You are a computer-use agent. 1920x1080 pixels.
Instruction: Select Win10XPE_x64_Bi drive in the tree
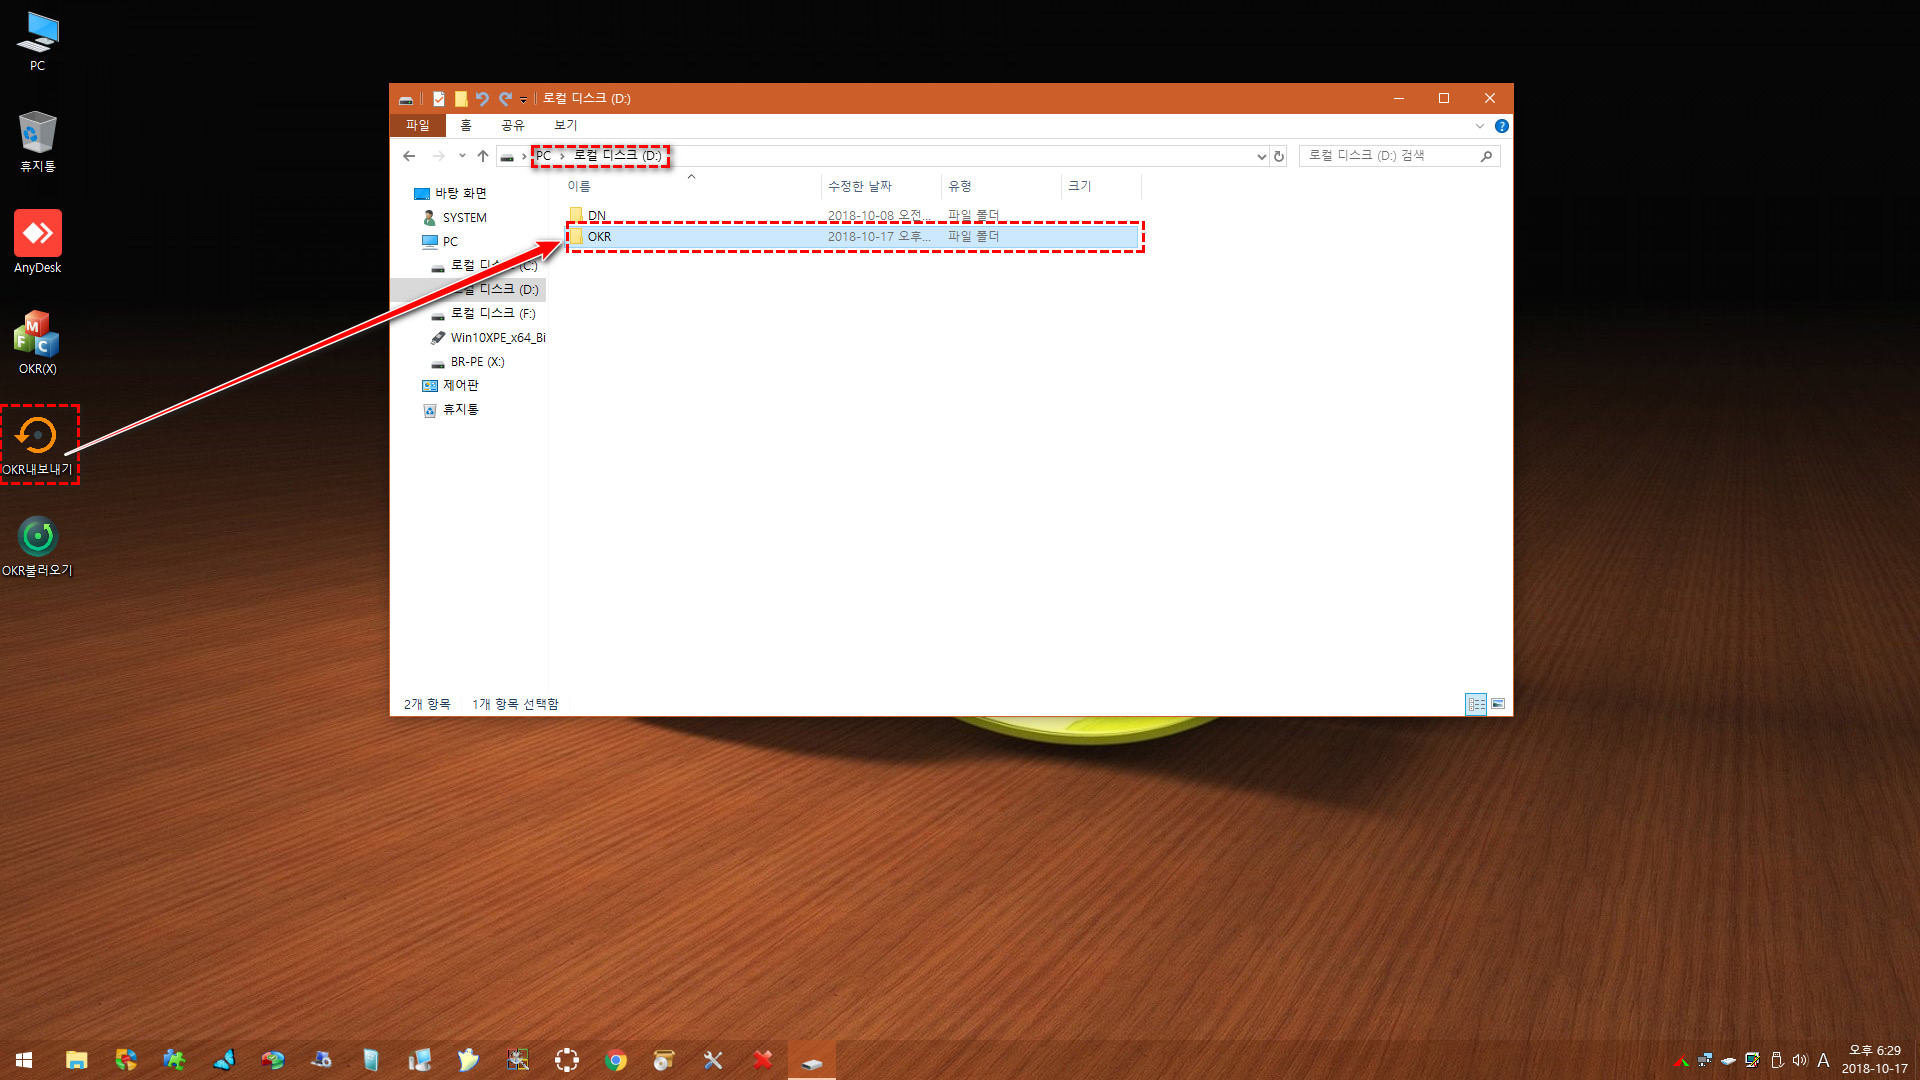(488, 337)
